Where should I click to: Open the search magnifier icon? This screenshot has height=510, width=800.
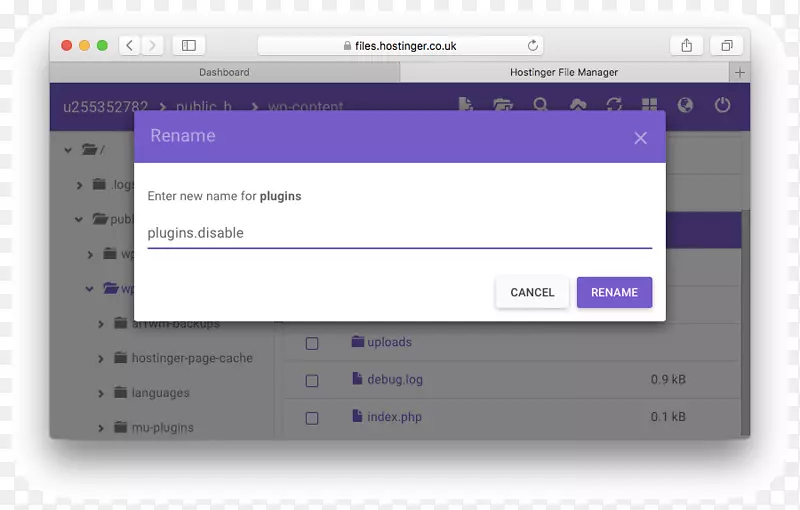tap(540, 105)
